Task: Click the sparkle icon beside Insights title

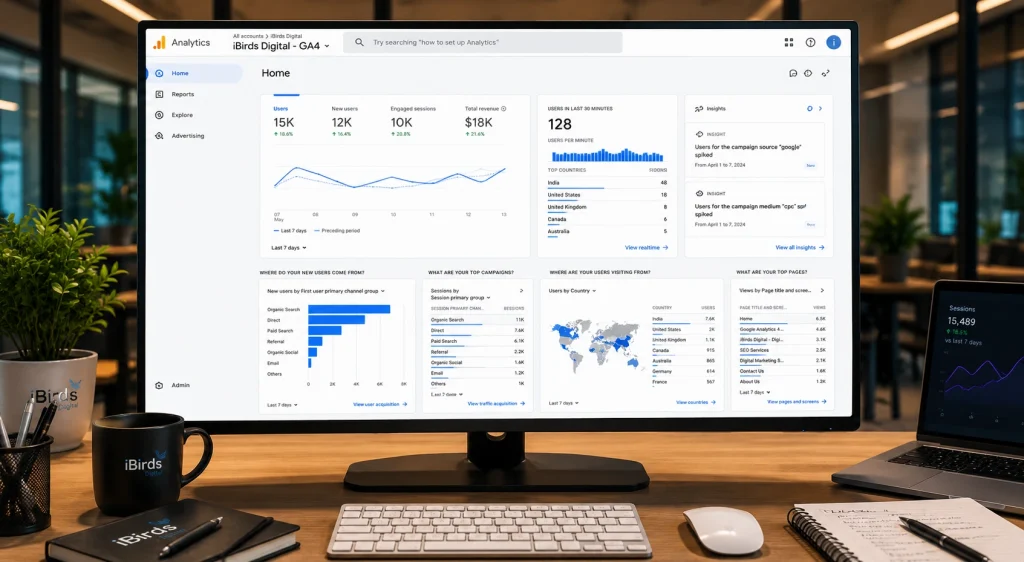Action: point(699,109)
